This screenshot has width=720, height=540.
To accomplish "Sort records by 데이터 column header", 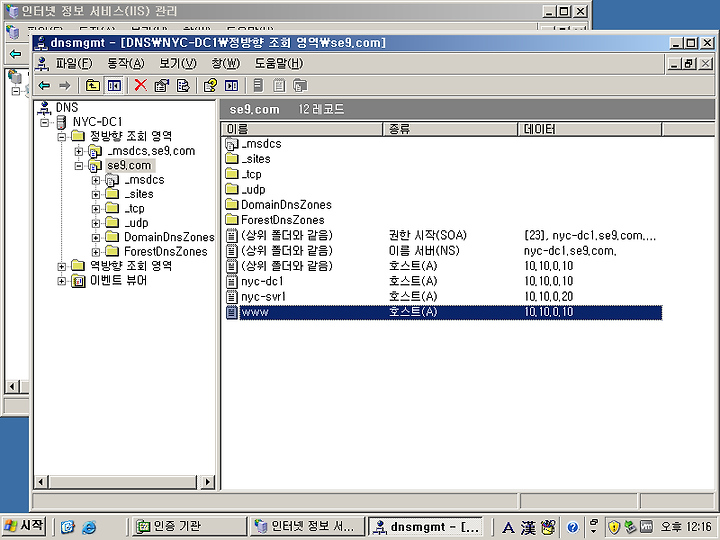I will [x=590, y=129].
